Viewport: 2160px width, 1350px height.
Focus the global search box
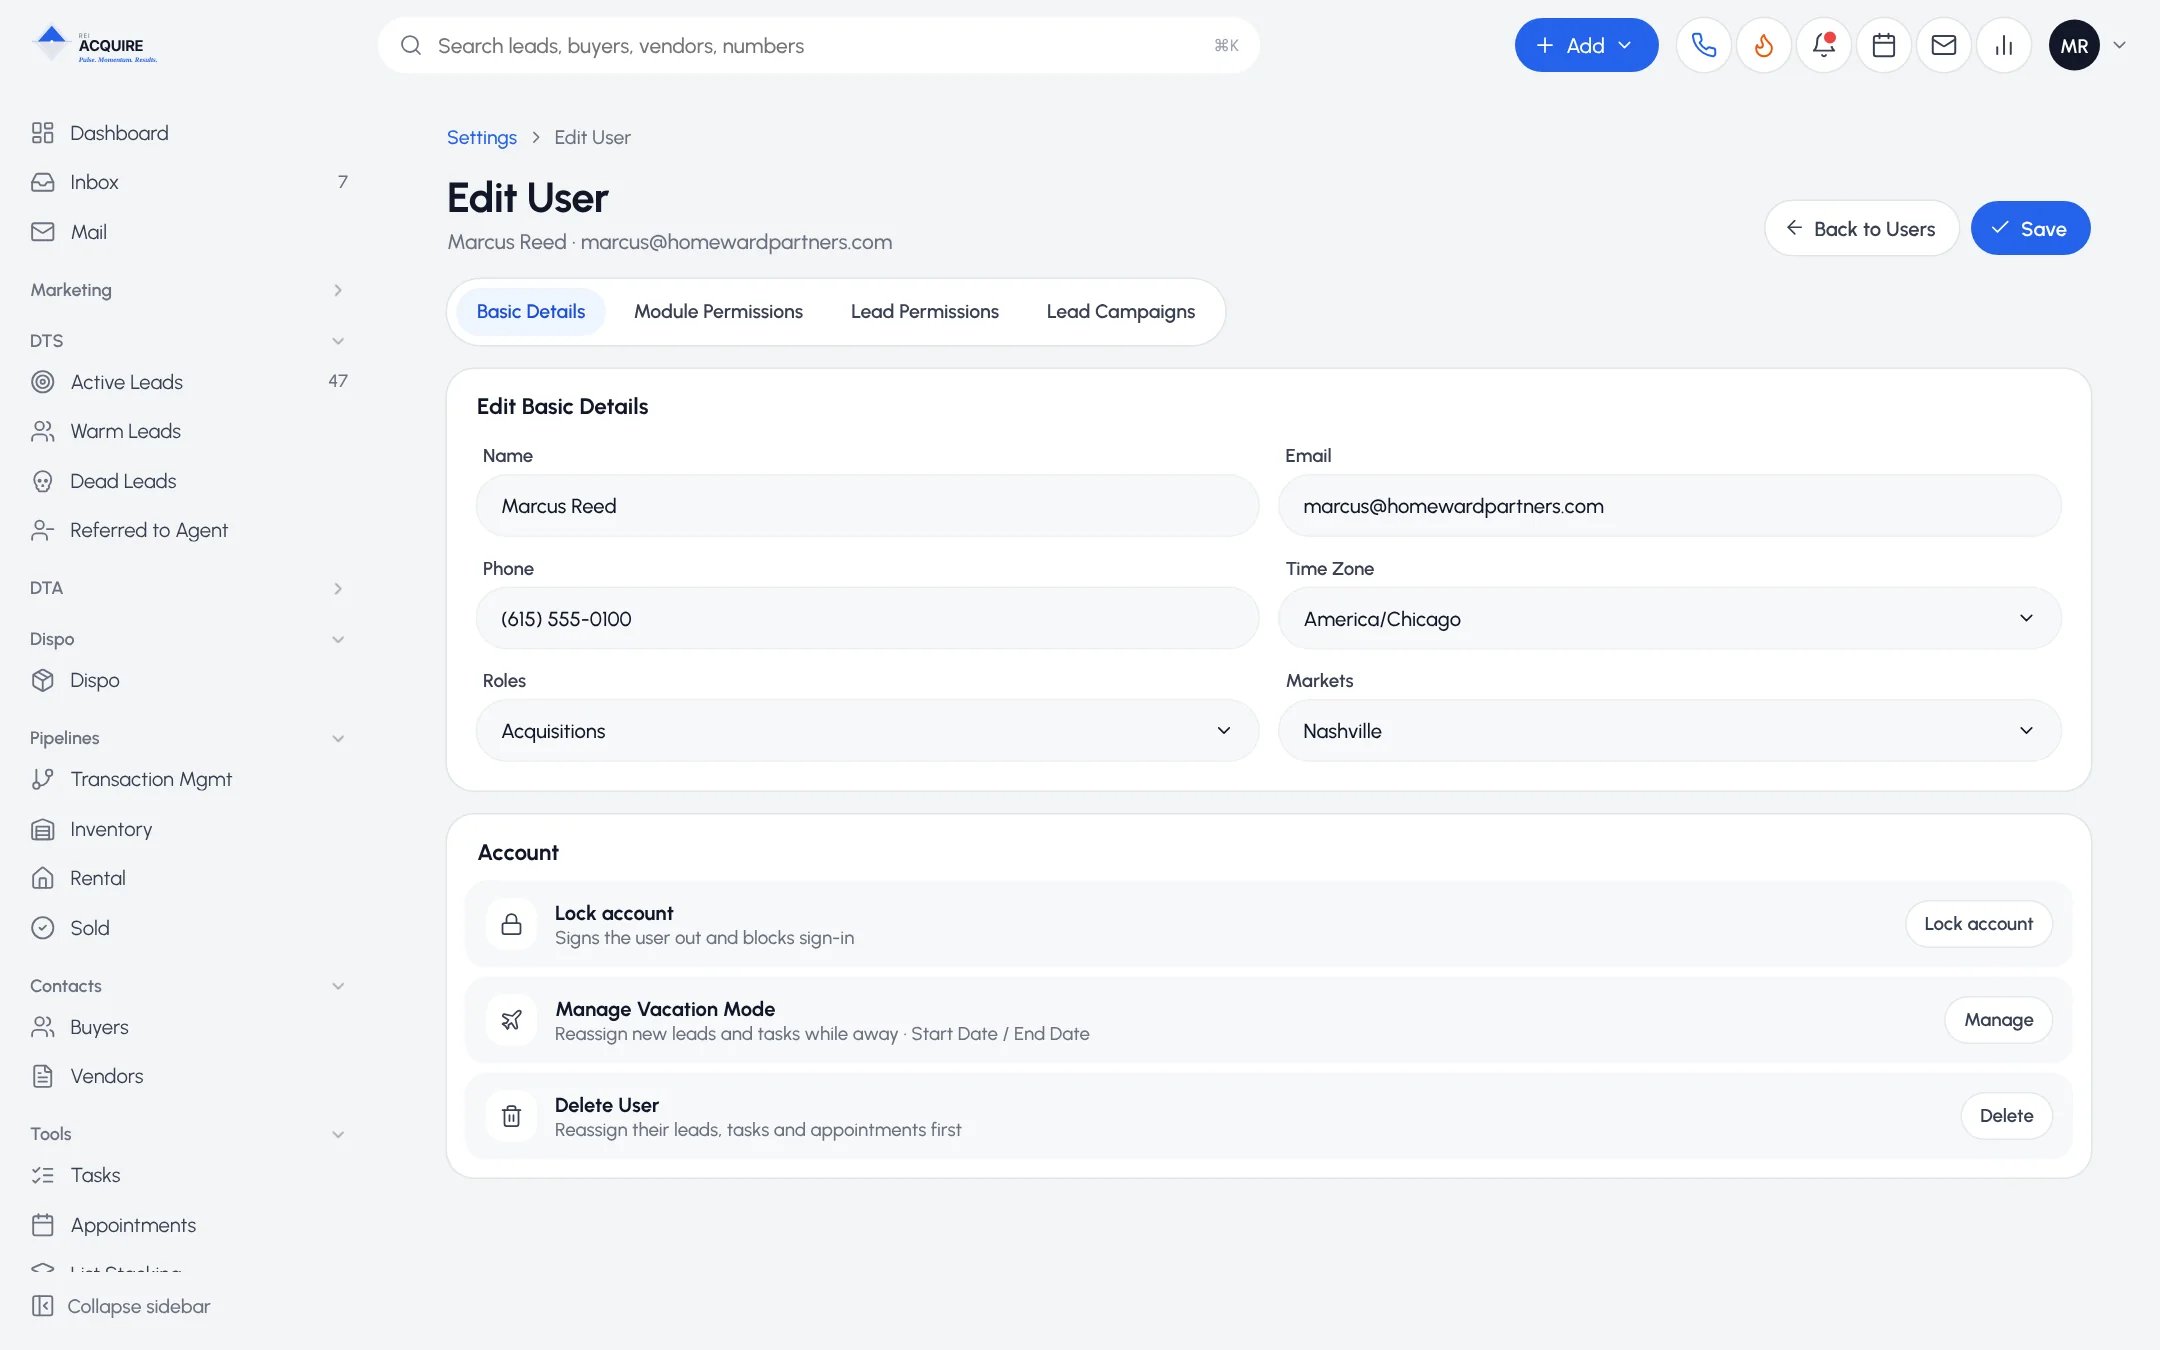(818, 45)
